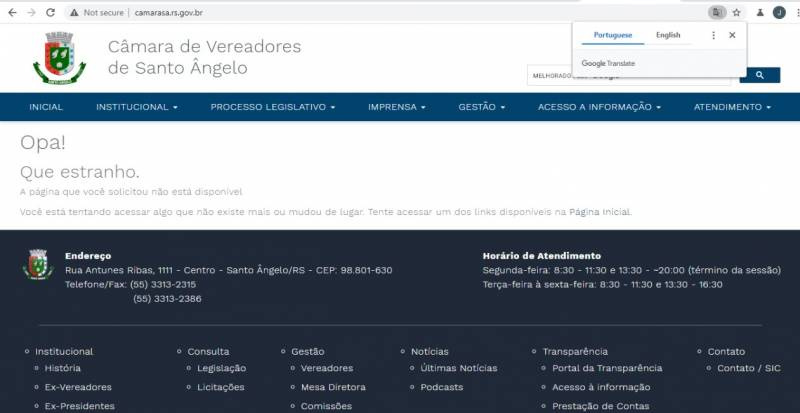Open footer link Notícias

(x=430, y=351)
